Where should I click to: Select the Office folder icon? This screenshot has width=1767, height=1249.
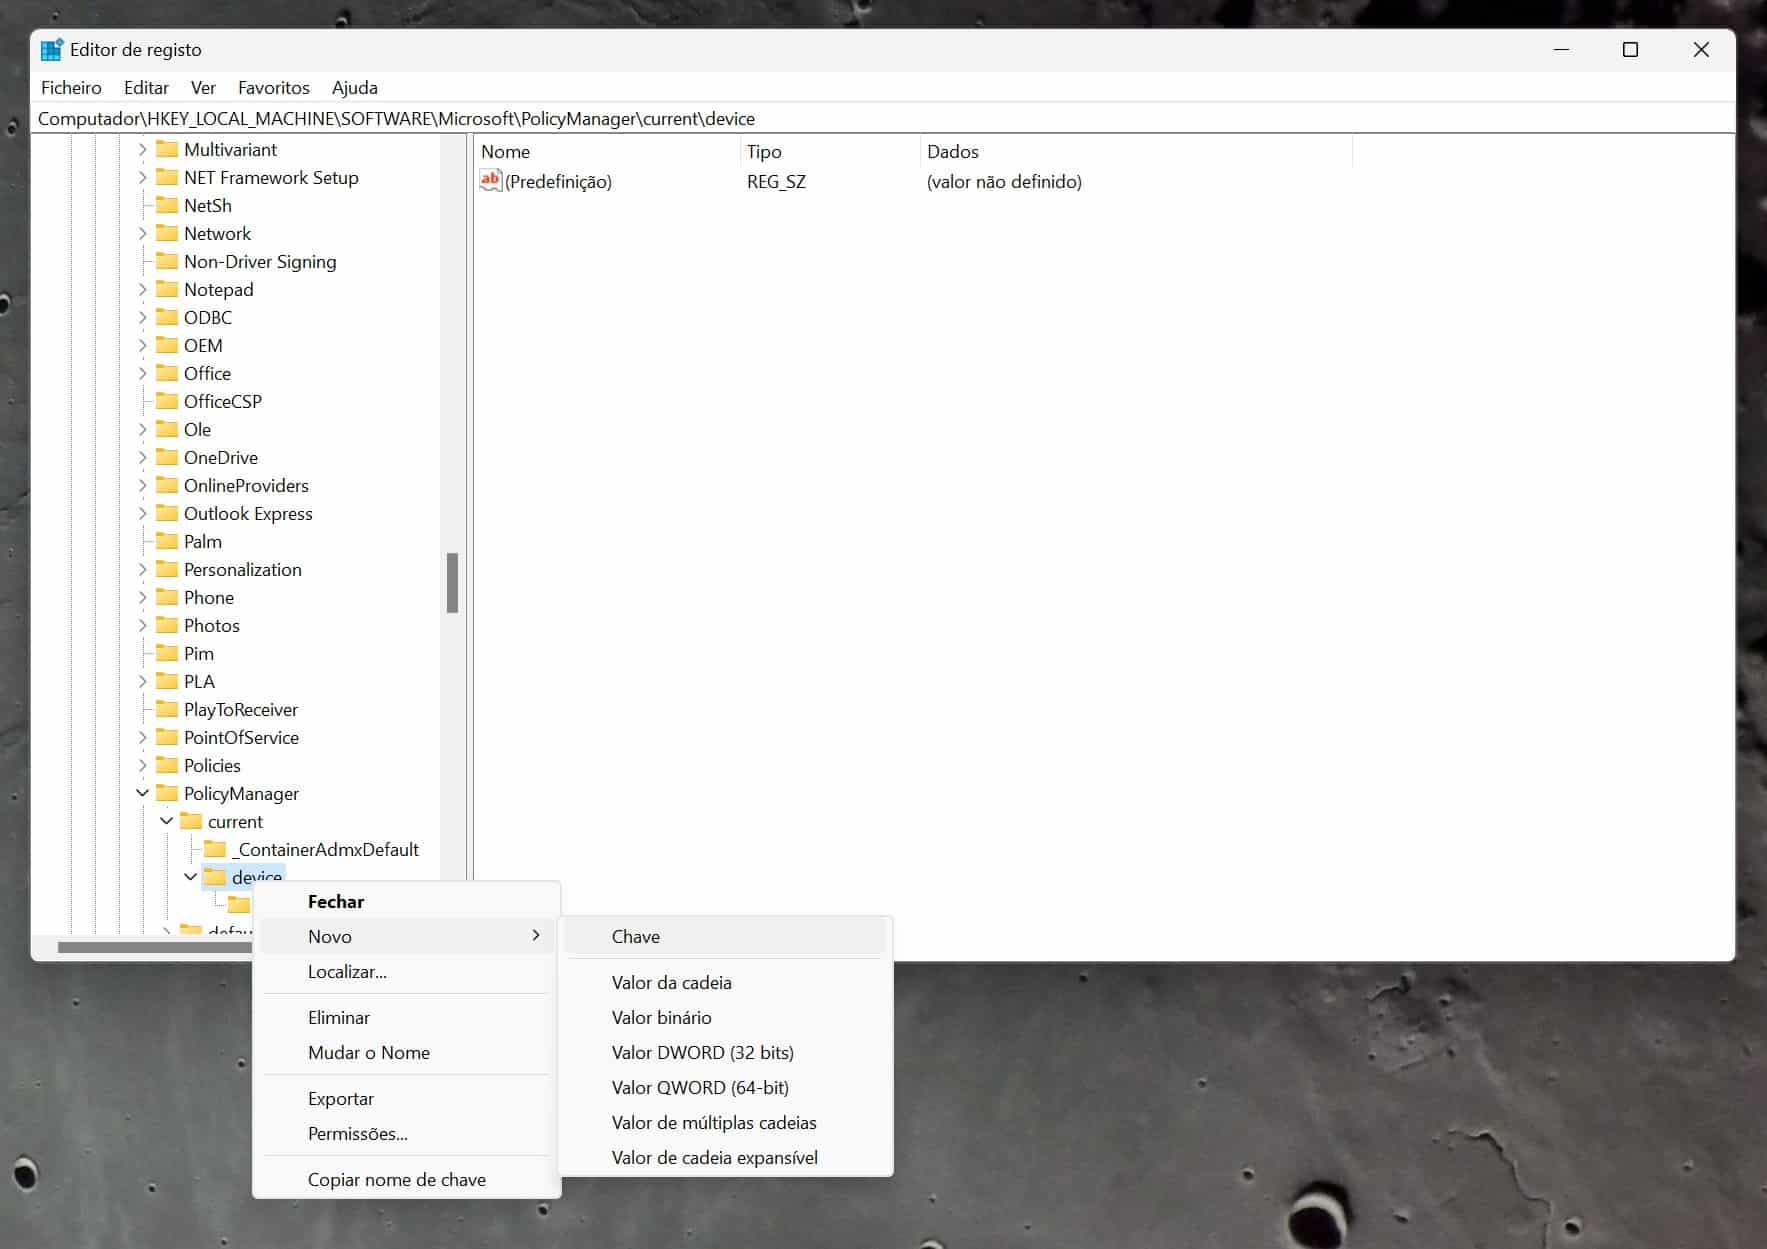[167, 373]
